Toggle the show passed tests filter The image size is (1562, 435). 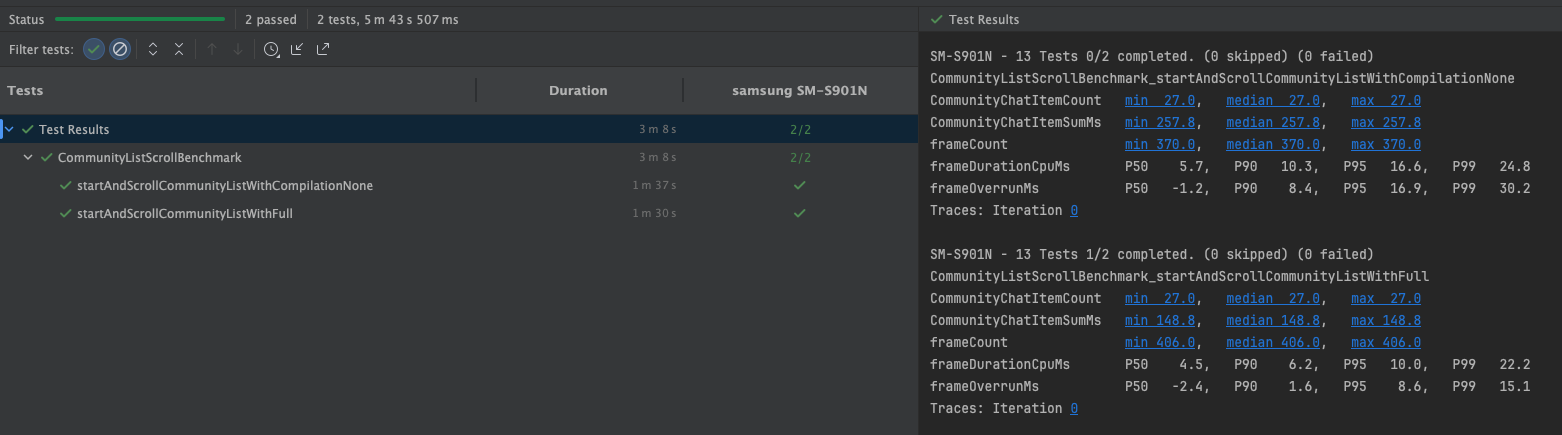tap(94, 49)
